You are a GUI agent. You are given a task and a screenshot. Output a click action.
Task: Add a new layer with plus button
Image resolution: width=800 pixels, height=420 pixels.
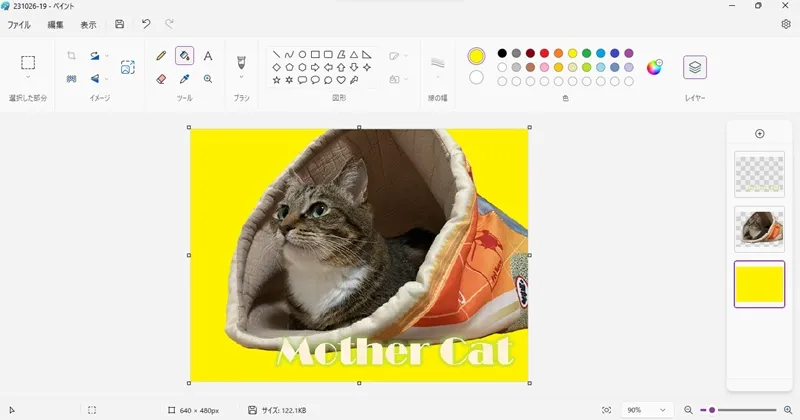[759, 133]
